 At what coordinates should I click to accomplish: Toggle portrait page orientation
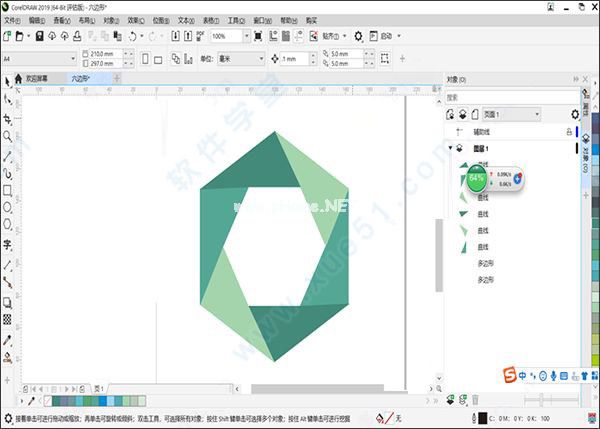144,59
